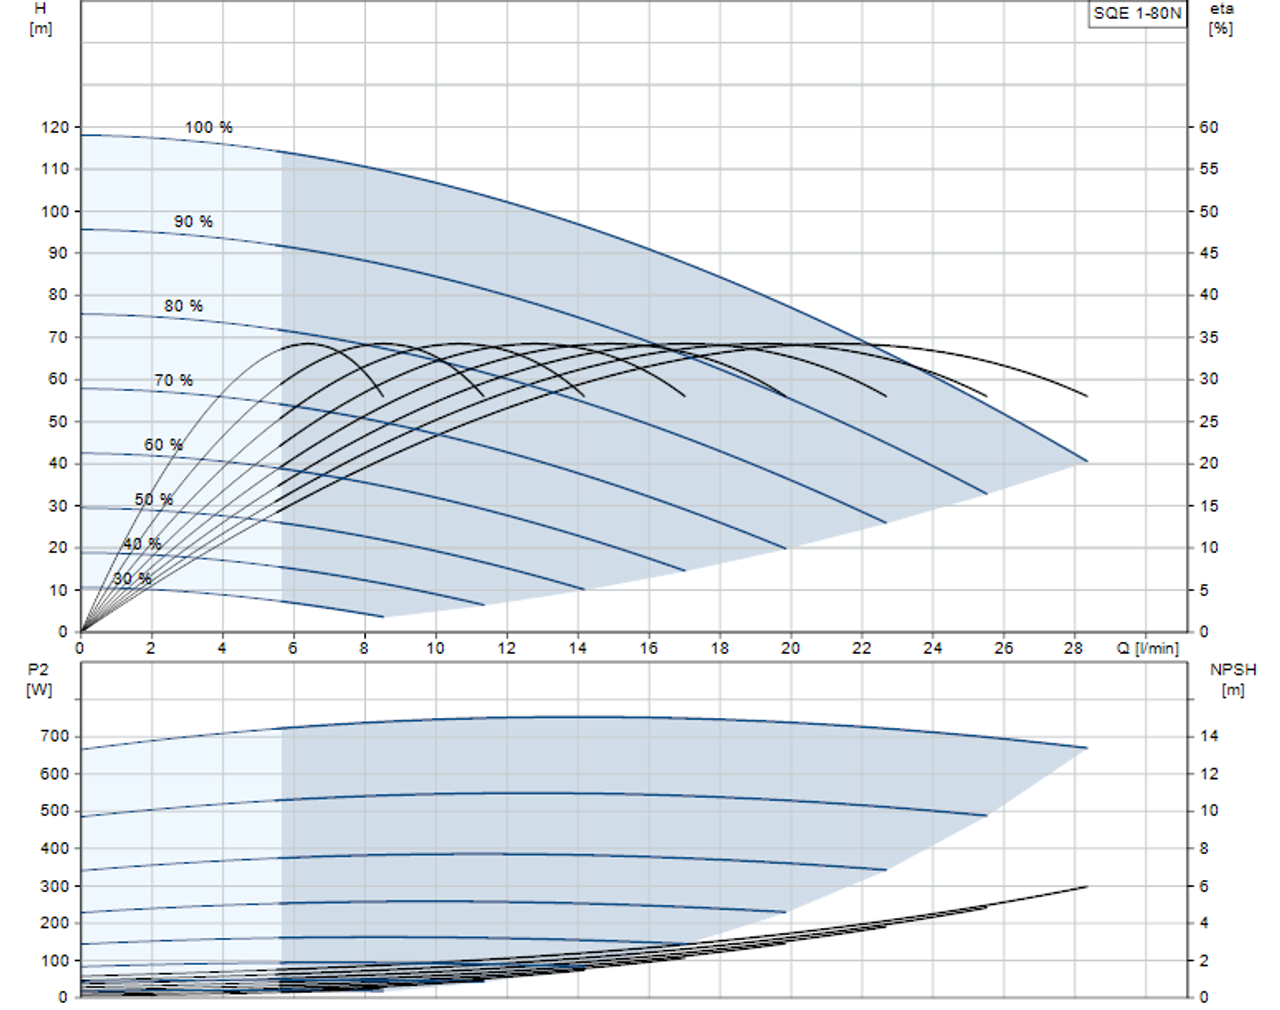This screenshot has height=1010, width=1280.
Task: Select the 25 value on the eta axis
Action: [x=1209, y=421]
